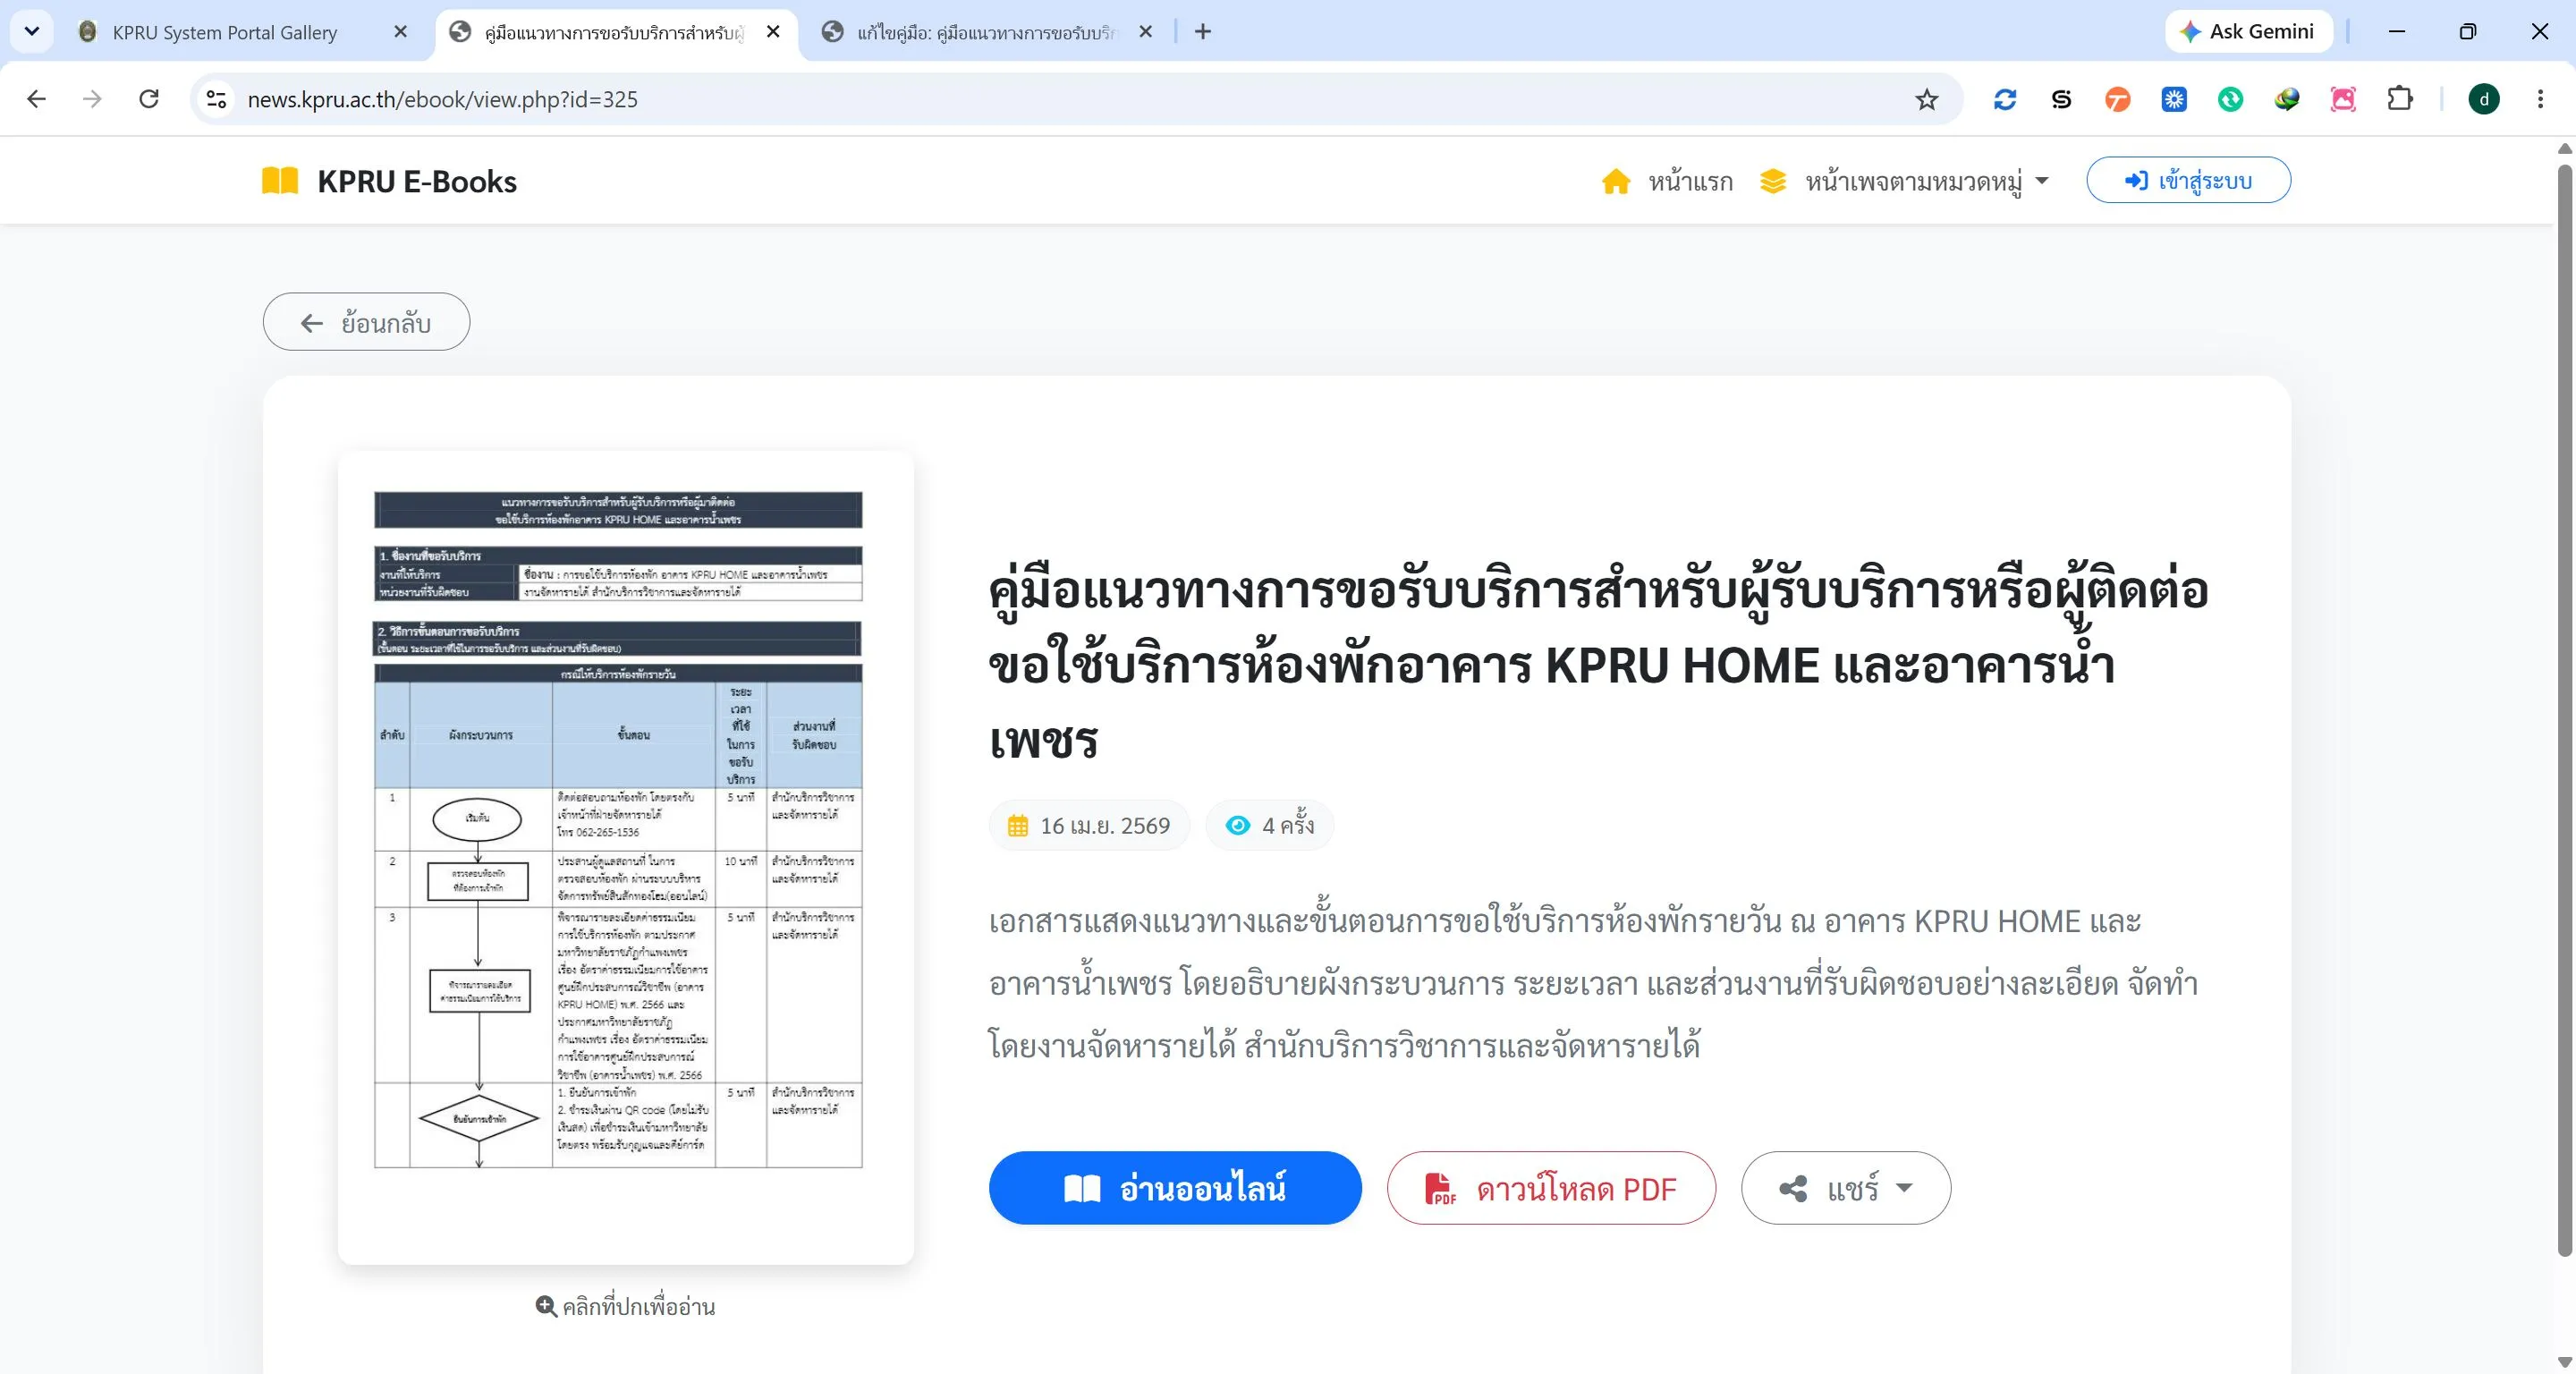Screen dimensions: 2576x1374
Task: Reload the current page
Action: [x=149, y=99]
